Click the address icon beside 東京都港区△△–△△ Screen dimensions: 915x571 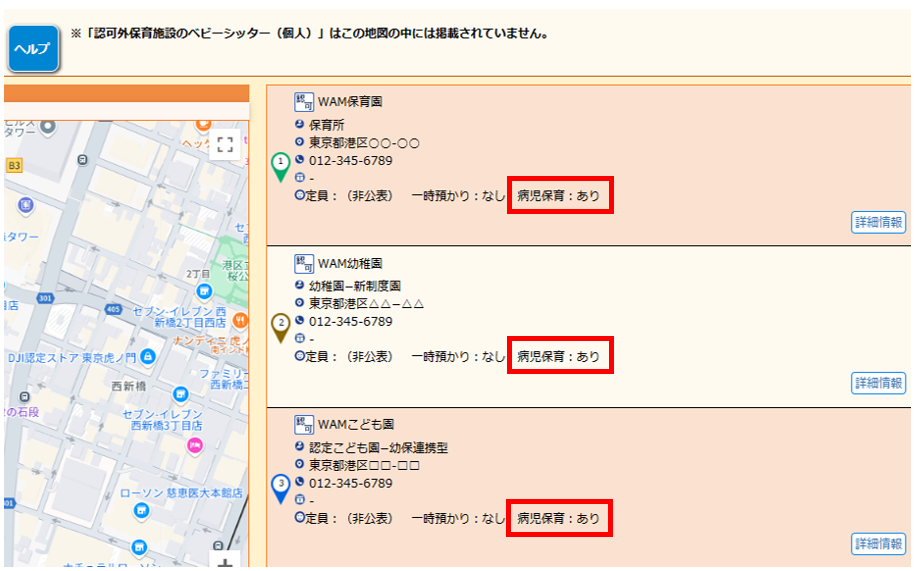tap(299, 303)
